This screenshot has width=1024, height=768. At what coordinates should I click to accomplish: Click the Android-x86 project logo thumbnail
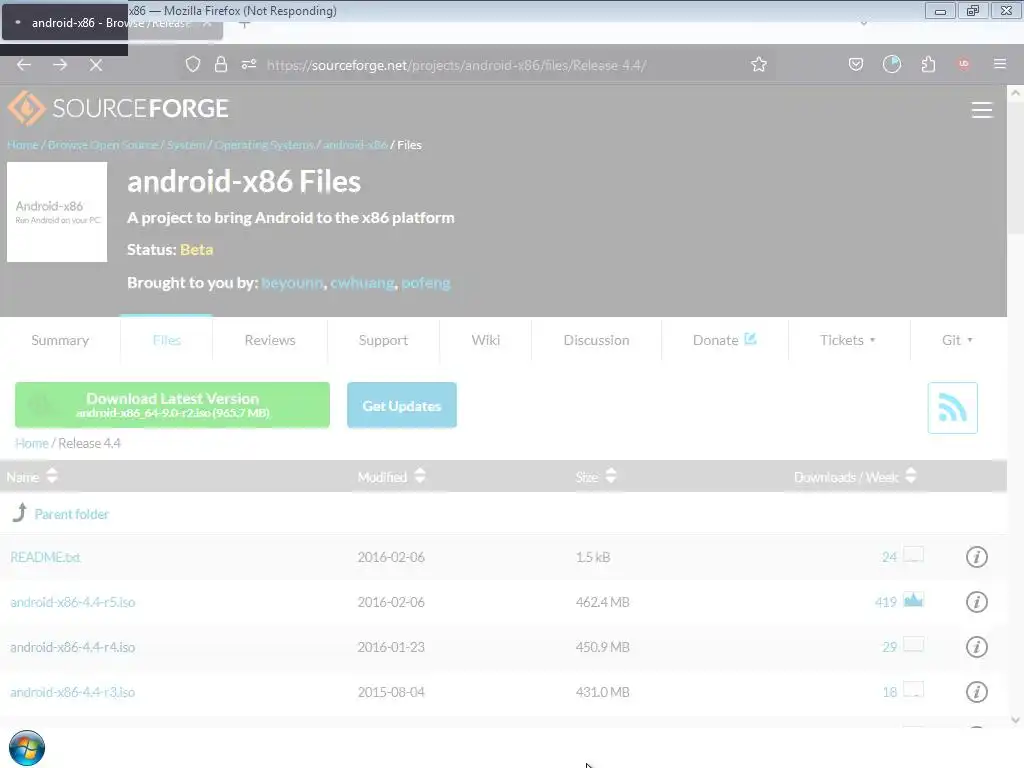(x=57, y=212)
